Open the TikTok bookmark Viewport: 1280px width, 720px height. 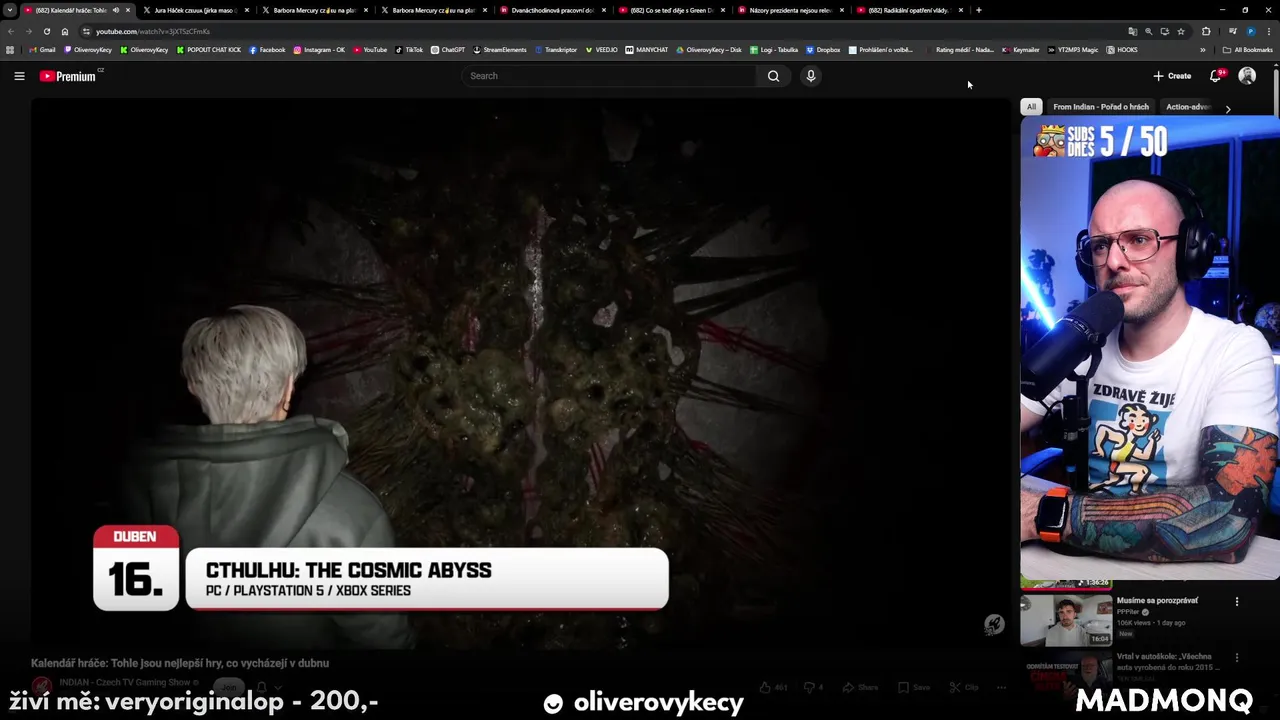pos(409,50)
